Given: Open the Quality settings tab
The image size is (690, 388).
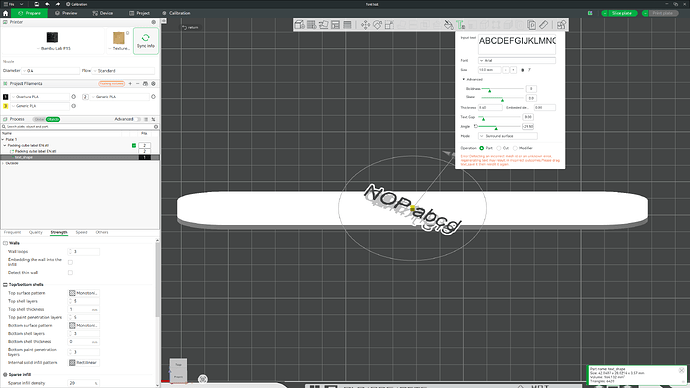Looking at the screenshot, I should 36,232.
